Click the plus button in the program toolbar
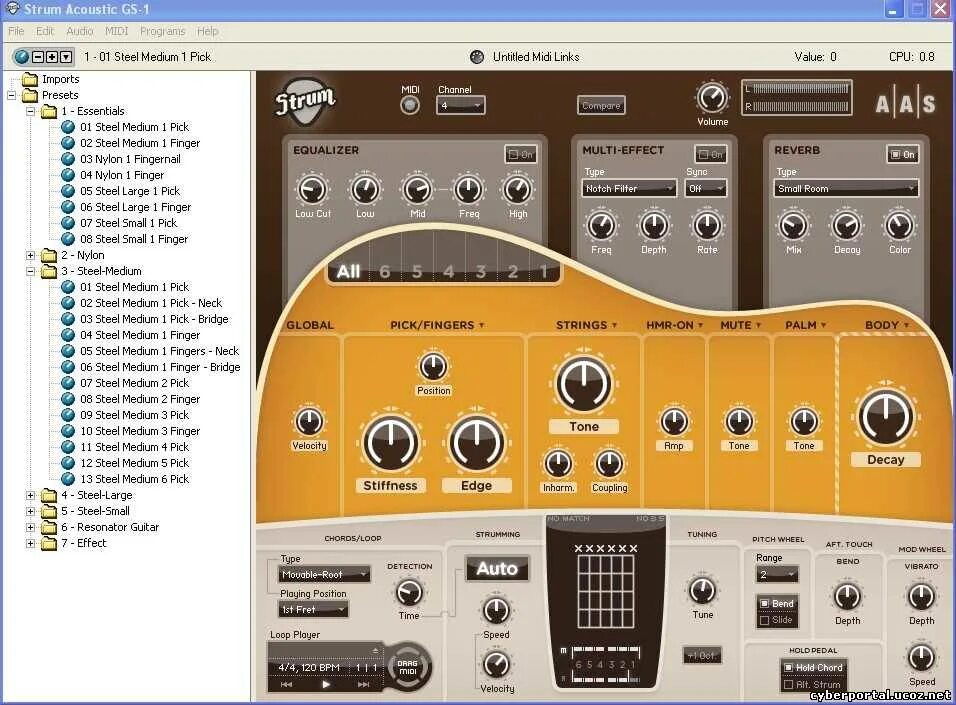Viewport: 956px width, 705px height. click(52, 57)
